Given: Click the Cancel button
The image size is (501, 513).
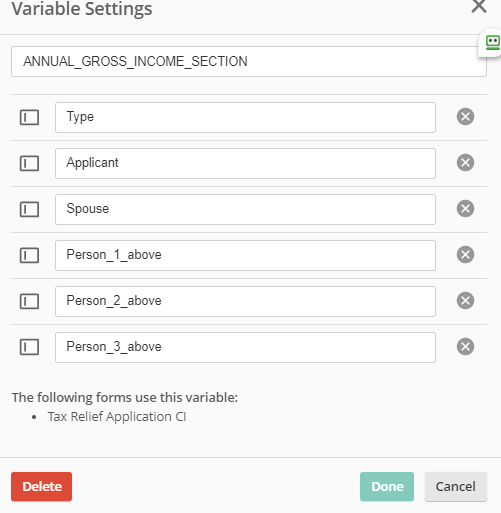Looking at the screenshot, I should (456, 487).
